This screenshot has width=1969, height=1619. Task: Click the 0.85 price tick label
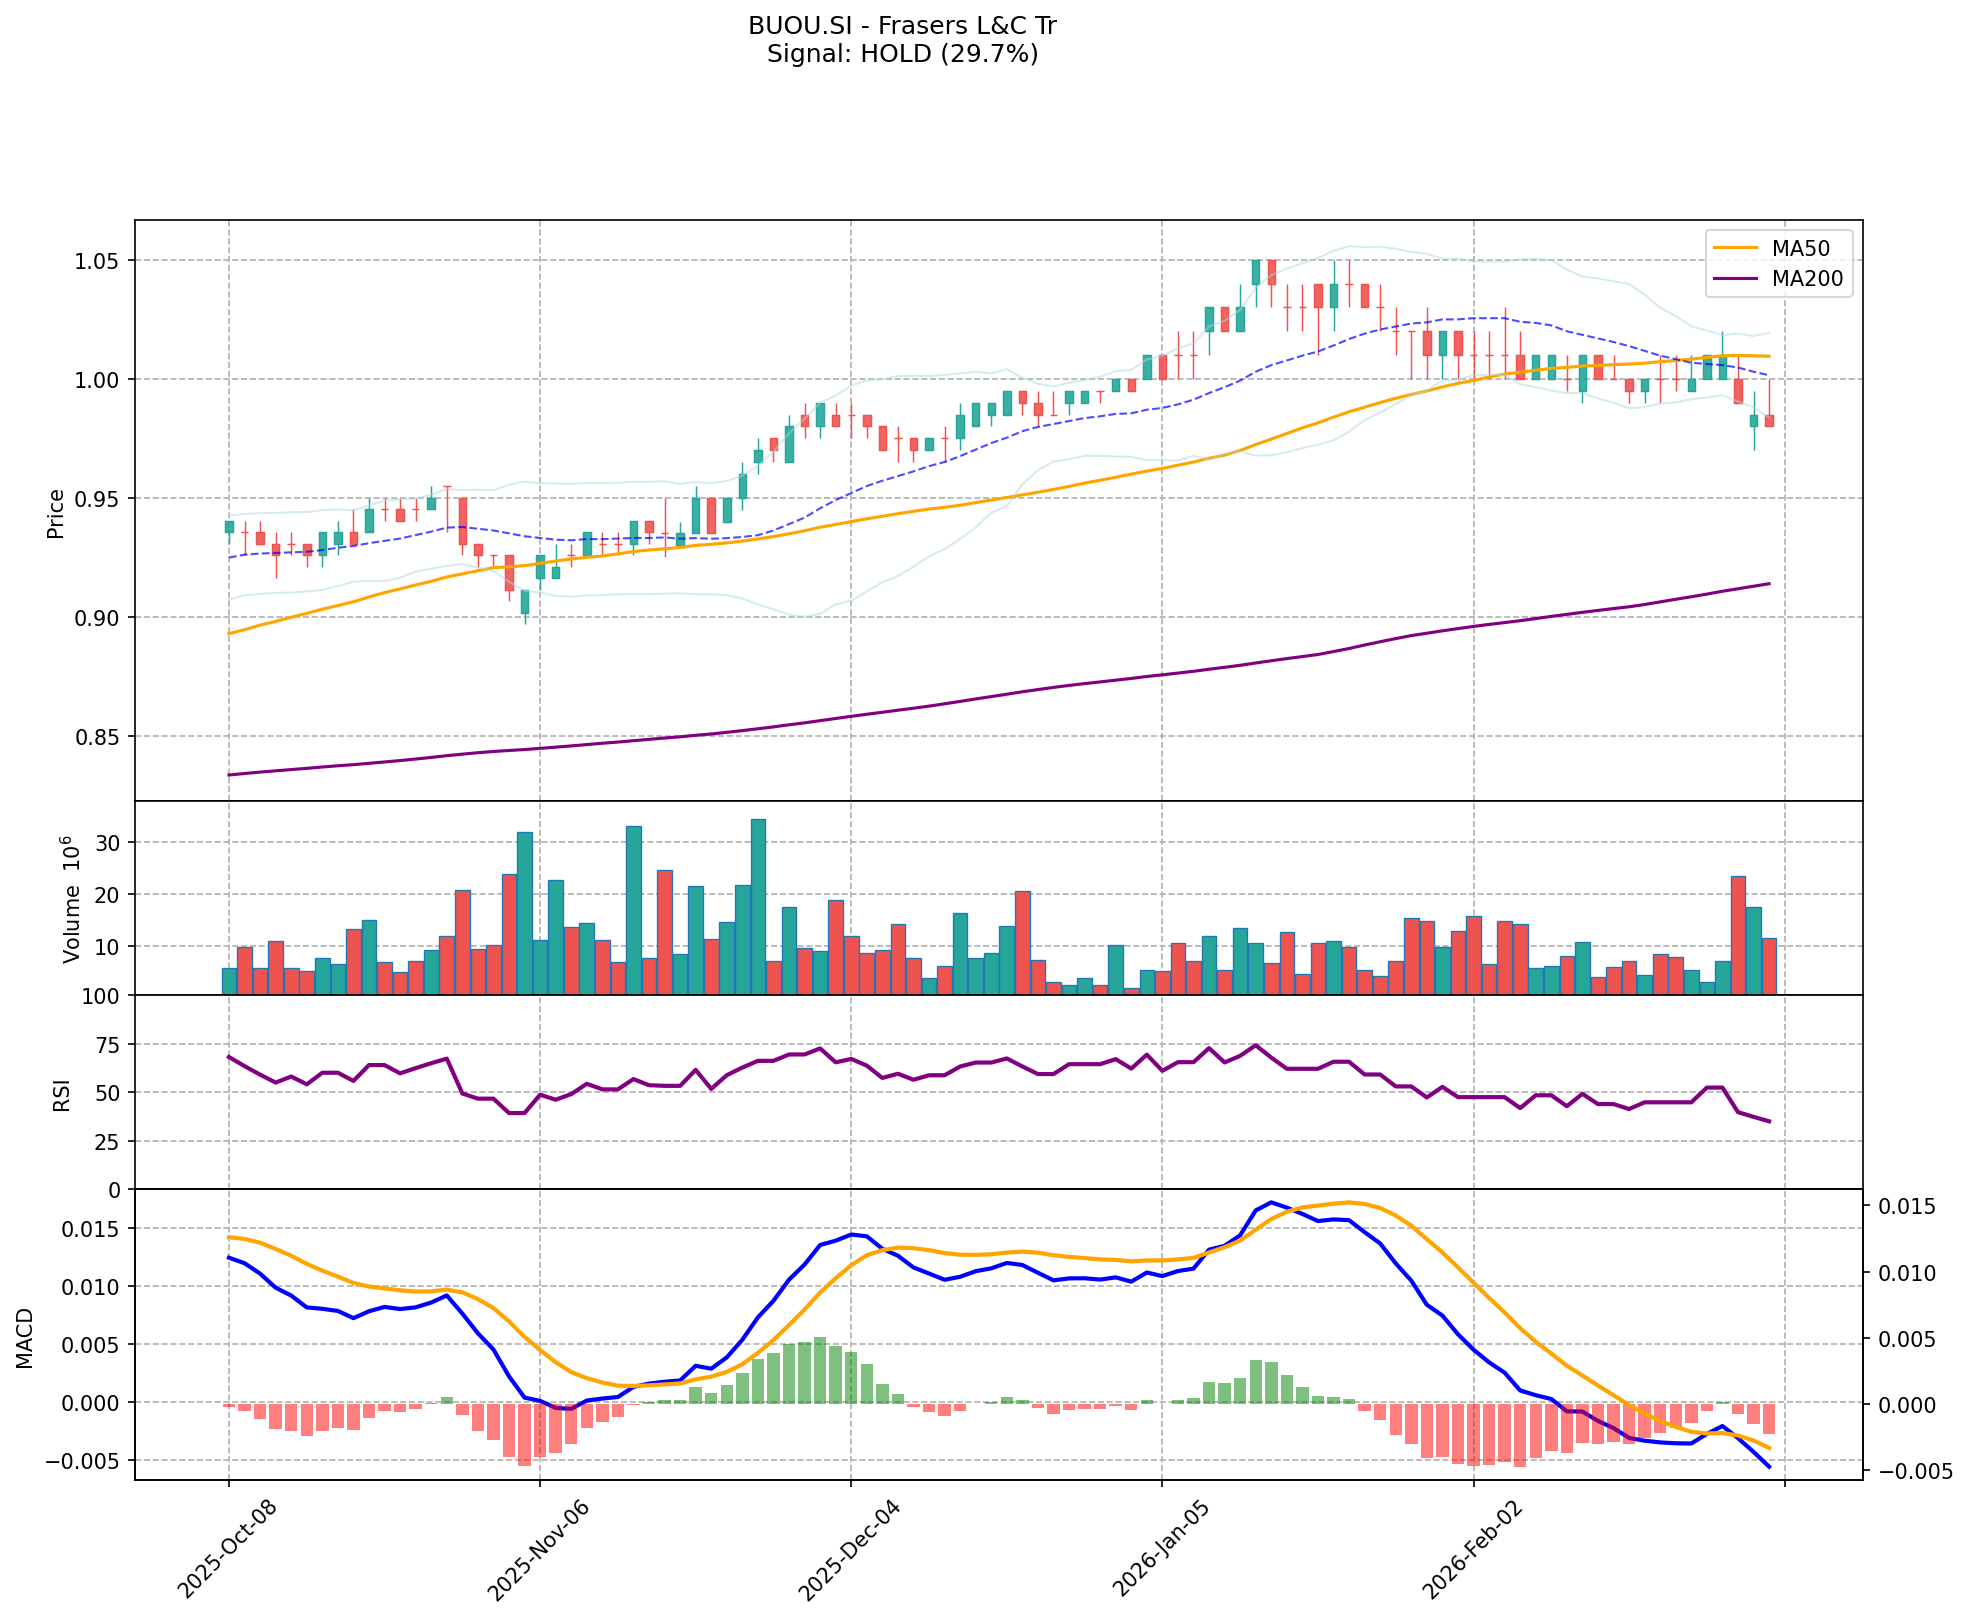98,737
